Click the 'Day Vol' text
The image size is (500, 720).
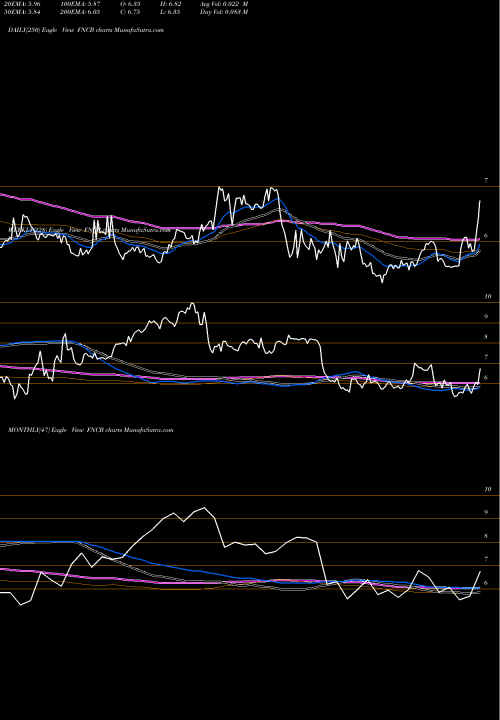[x=224, y=12]
